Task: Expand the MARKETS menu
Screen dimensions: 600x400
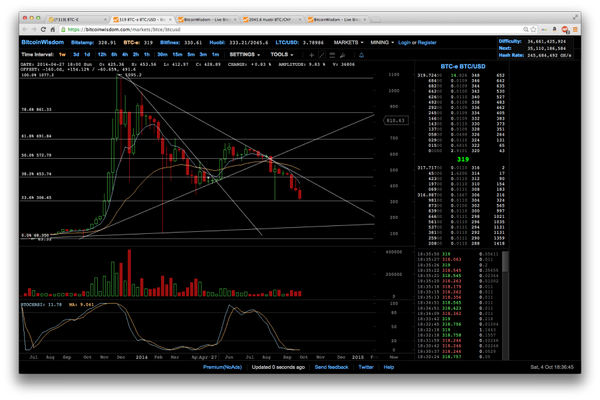Action: [x=348, y=42]
